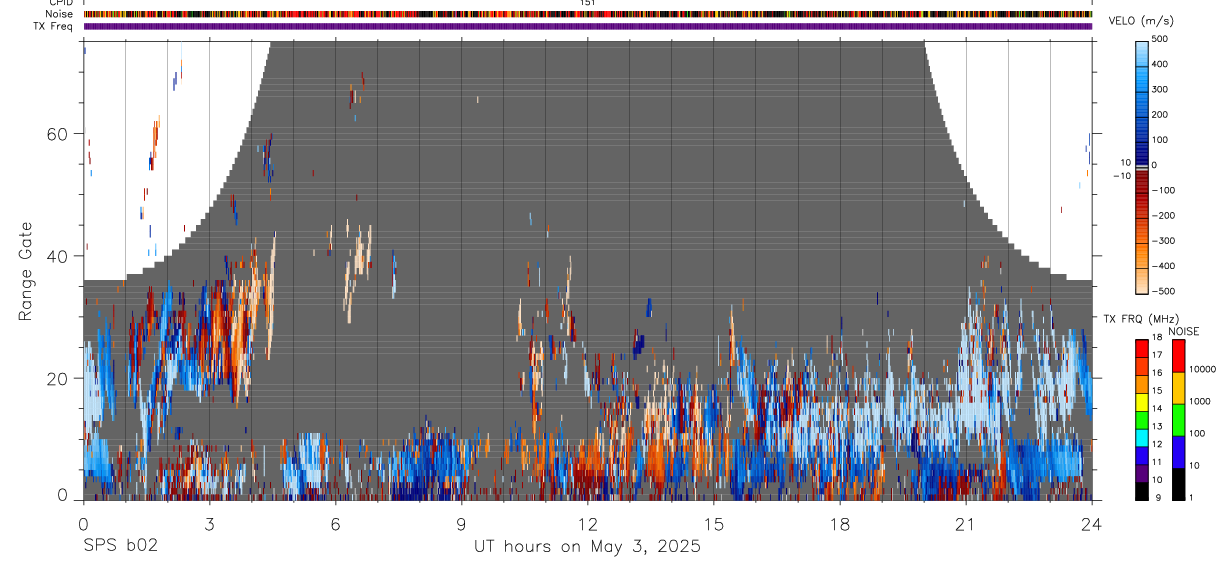Image resolution: width=1228 pixels, height=567 pixels.
Task: Click the 'Range Gate' y-axis title
Action: tap(25, 271)
